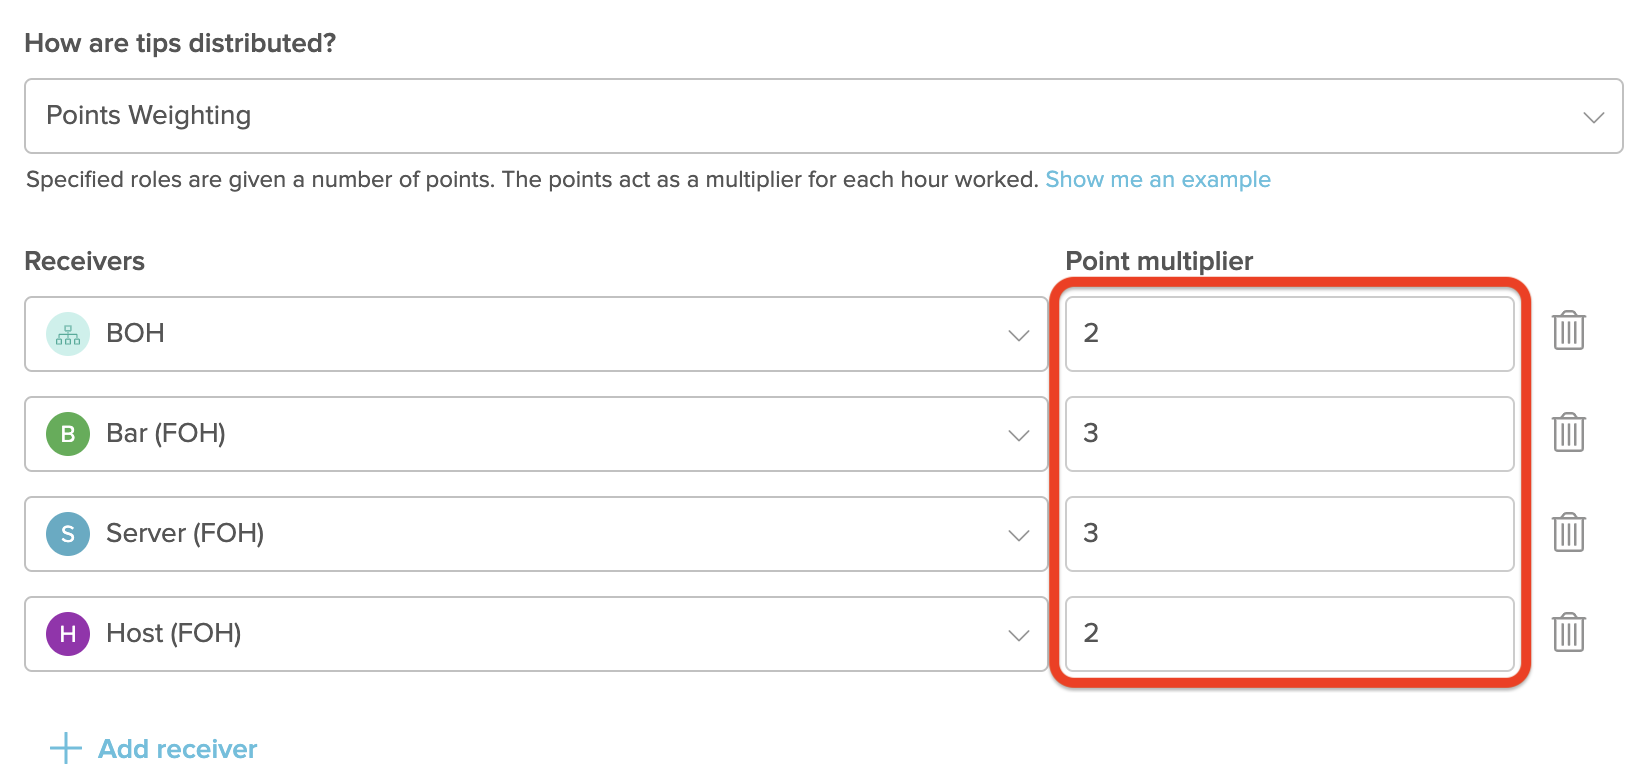Click the Show me an example link
1644x780 pixels.
click(x=1157, y=179)
